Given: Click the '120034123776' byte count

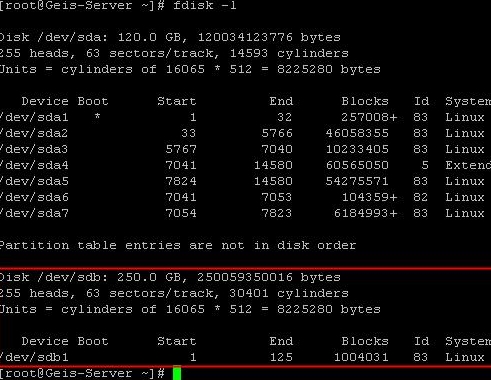Looking at the screenshot, I should [245, 37].
